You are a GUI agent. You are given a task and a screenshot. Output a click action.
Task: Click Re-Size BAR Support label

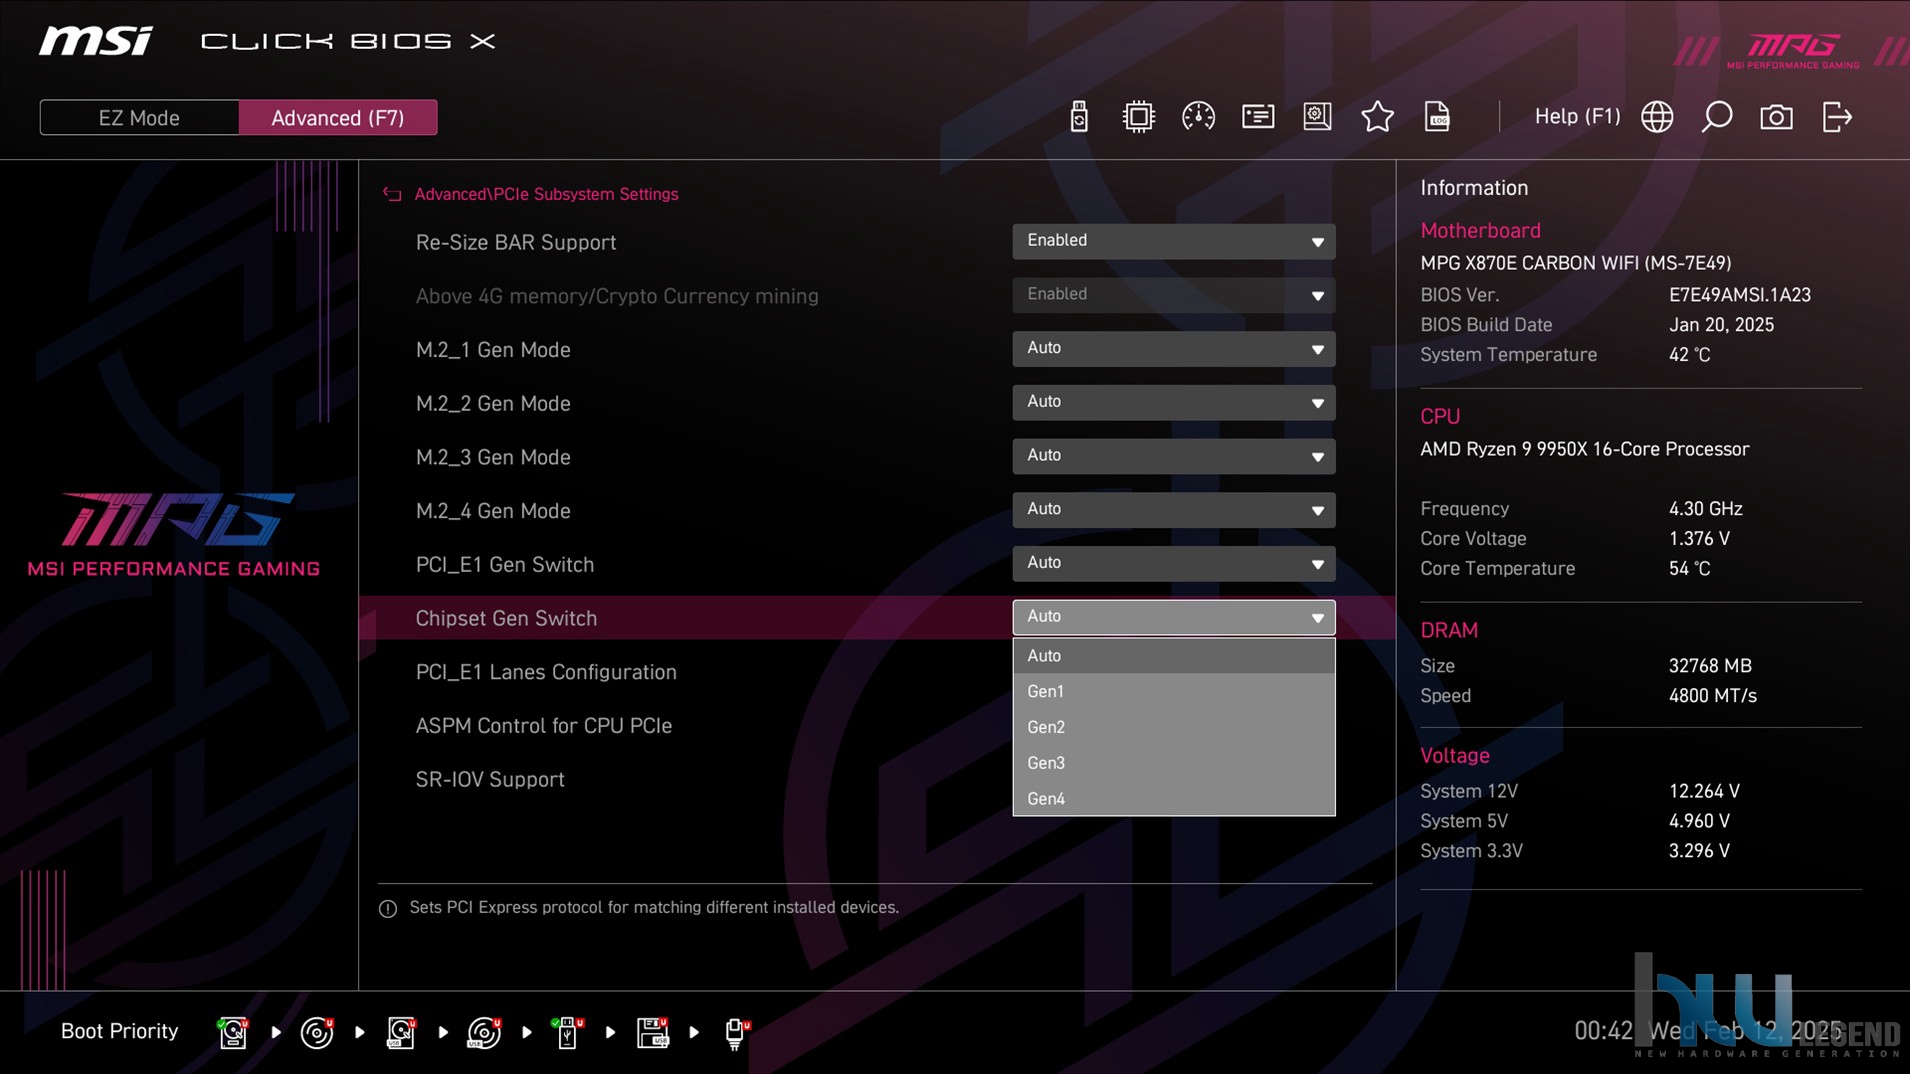[515, 242]
